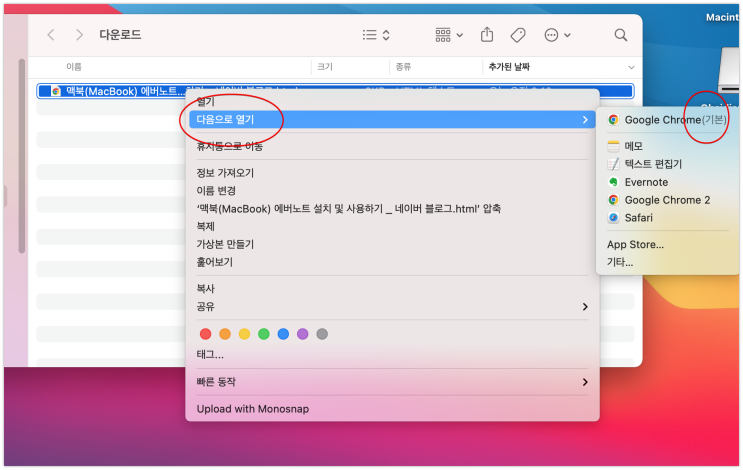The image size is (743, 470).
Task: Choose 복사 menu item
Action: 206,289
